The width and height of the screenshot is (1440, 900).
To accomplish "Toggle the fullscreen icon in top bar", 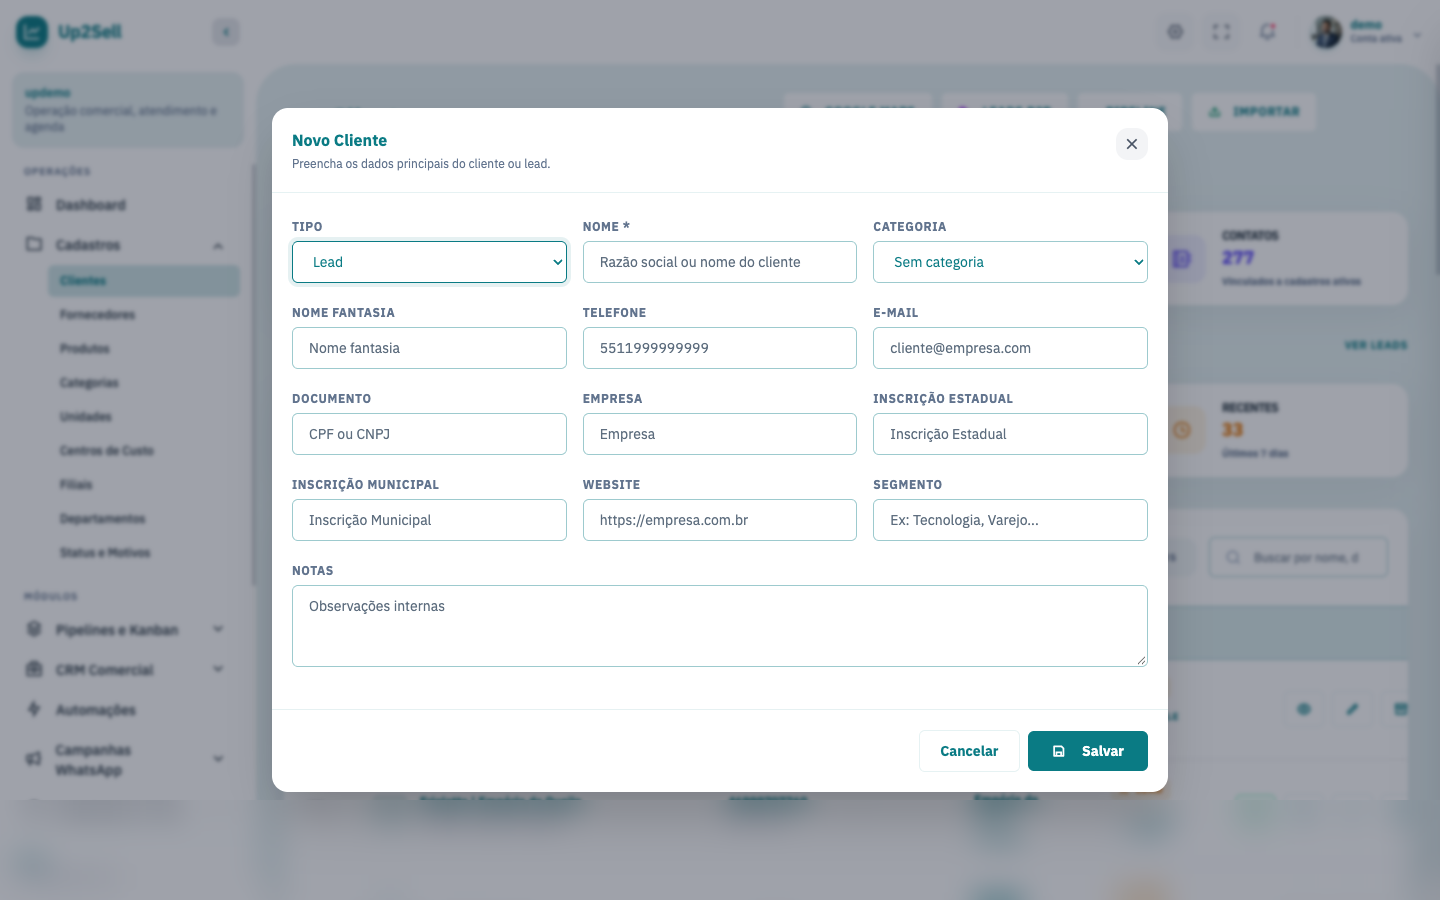I will coord(1221,32).
